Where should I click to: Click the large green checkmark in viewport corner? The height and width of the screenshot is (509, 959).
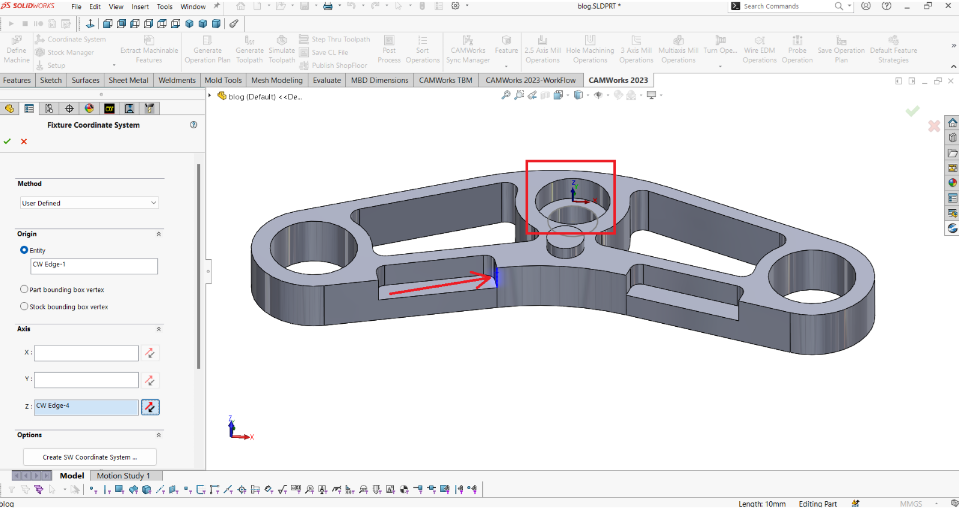[x=912, y=111]
